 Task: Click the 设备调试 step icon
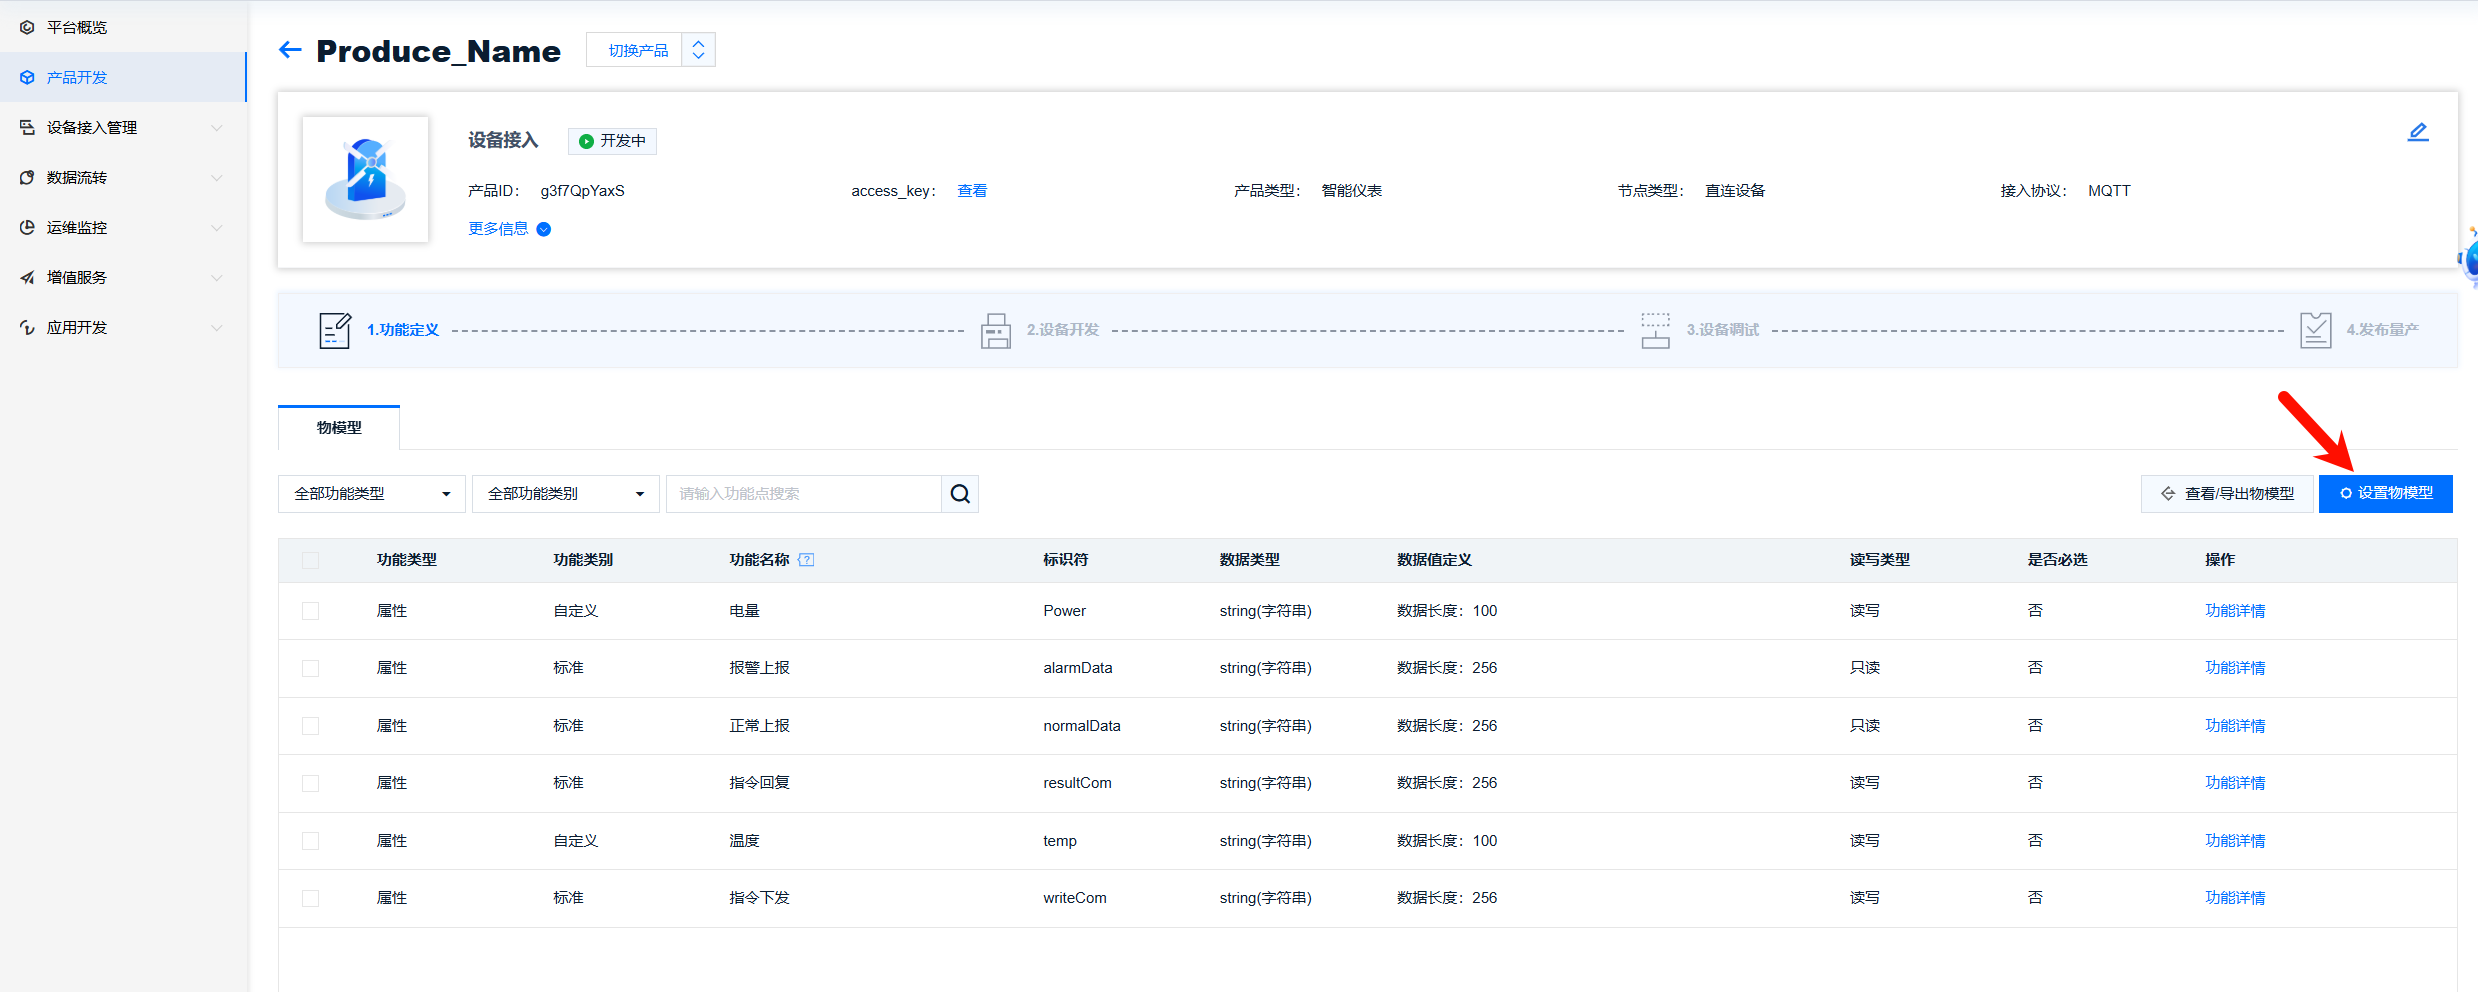[x=1655, y=330]
